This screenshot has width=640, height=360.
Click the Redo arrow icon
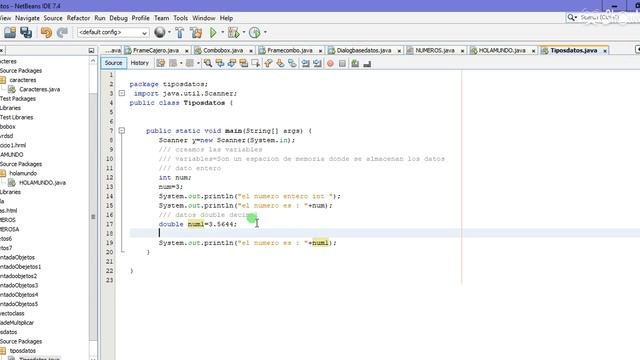(x=62, y=32)
